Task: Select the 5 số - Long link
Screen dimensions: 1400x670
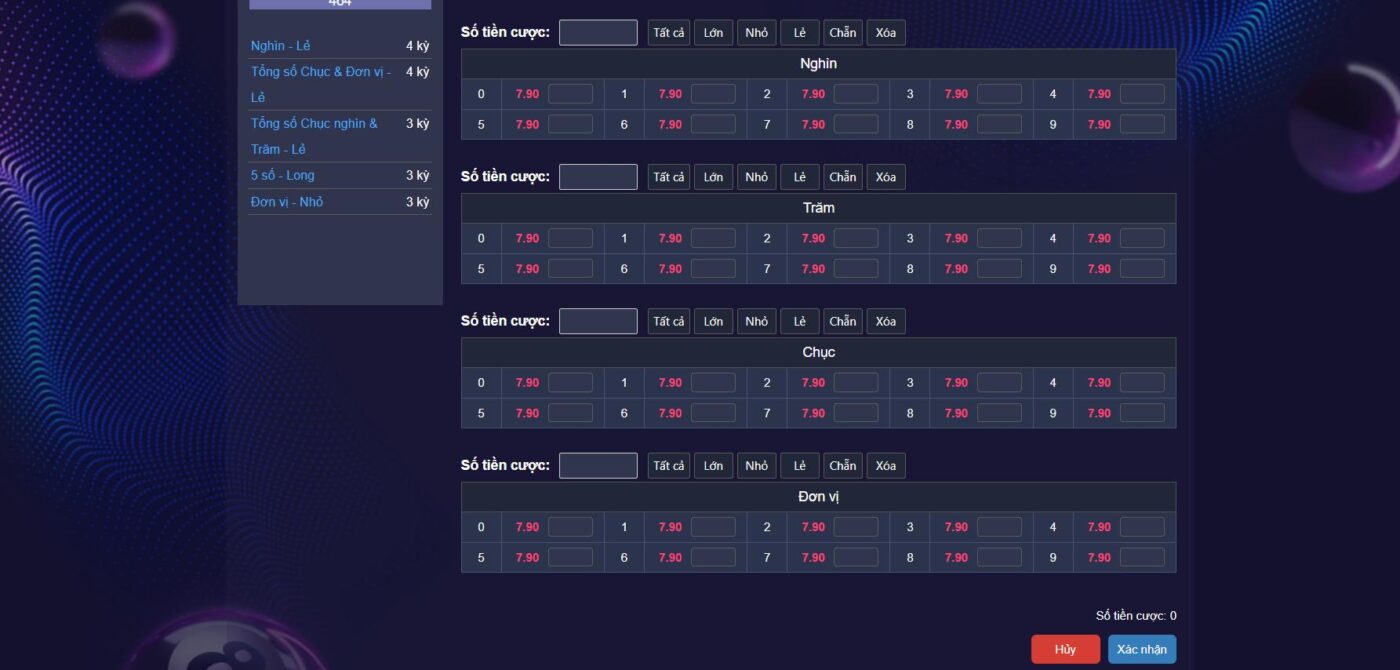Action: tap(283, 175)
